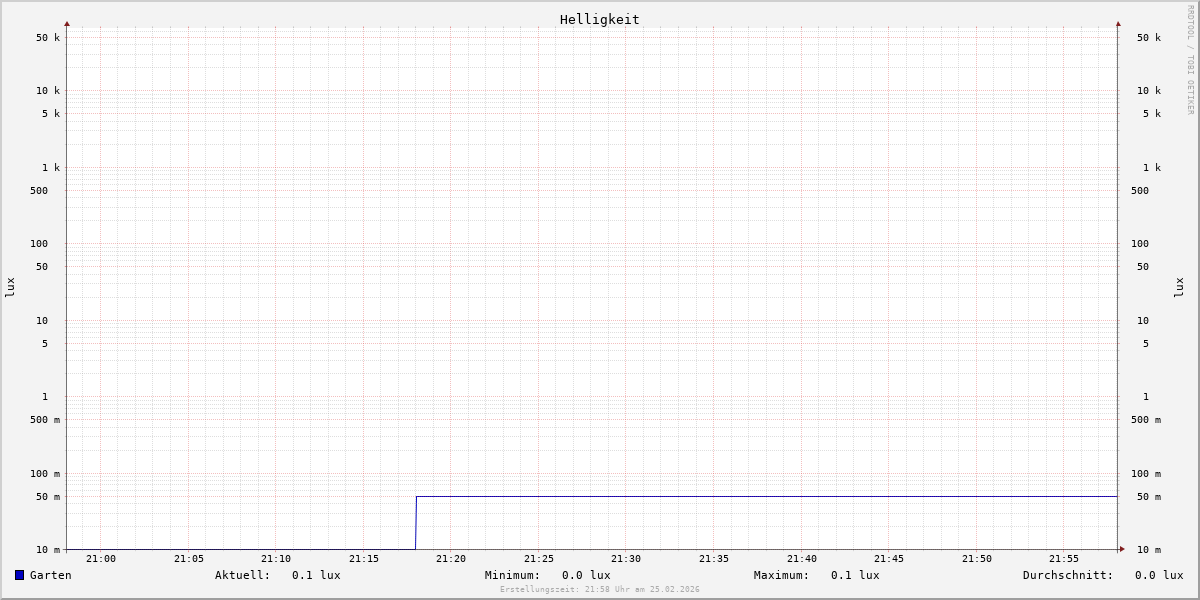Viewport: 1200px width, 600px height.
Task: Click the blue Garten legend color box
Action: point(19,575)
